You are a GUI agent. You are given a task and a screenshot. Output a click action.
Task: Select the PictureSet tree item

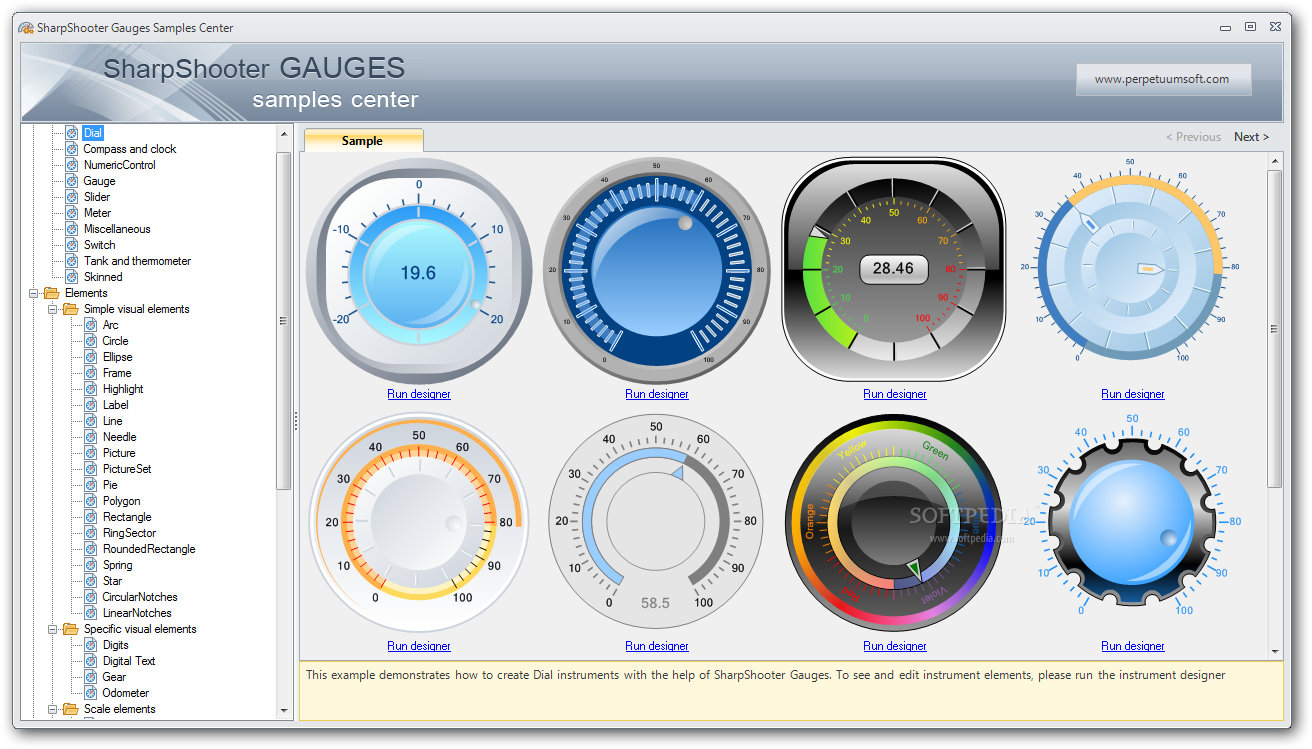[127, 469]
